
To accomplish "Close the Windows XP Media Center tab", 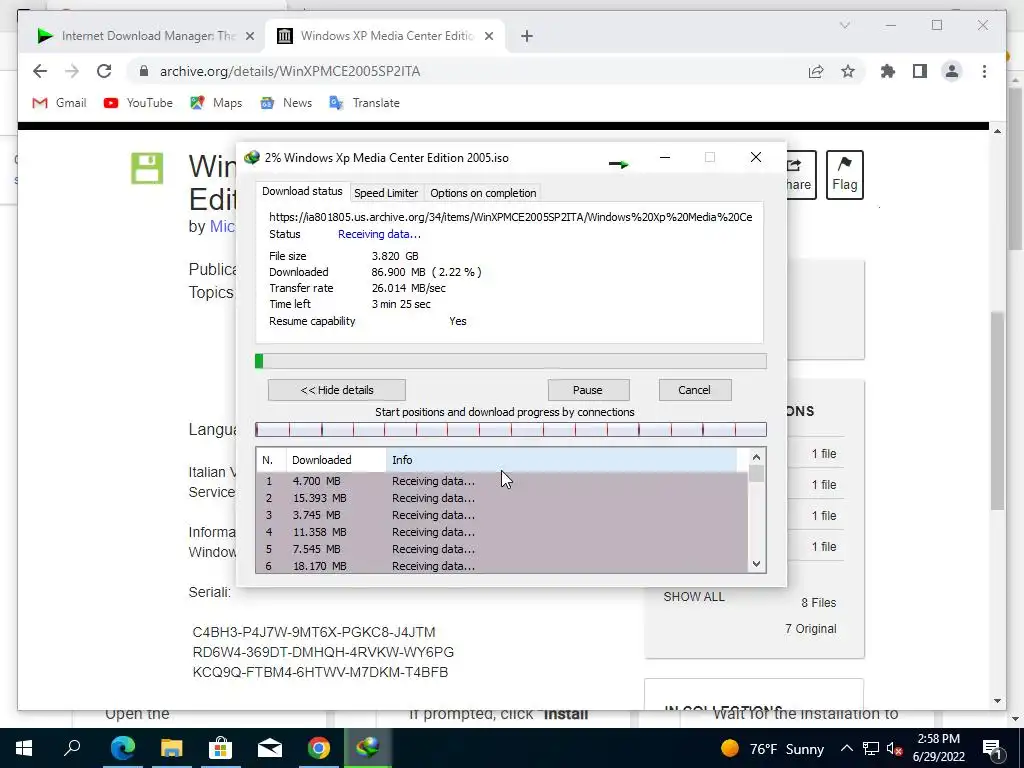I will [x=488, y=36].
